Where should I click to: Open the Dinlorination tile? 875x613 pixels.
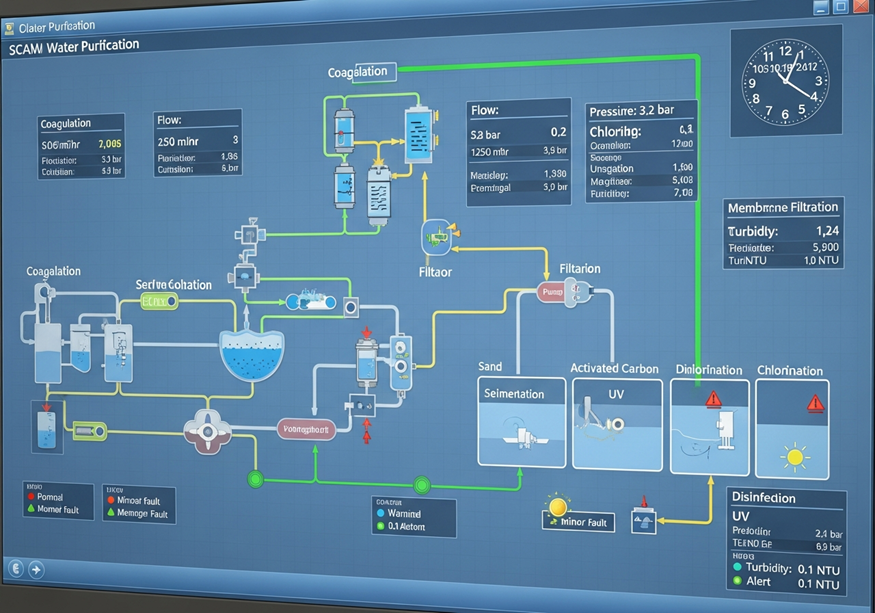709,427
